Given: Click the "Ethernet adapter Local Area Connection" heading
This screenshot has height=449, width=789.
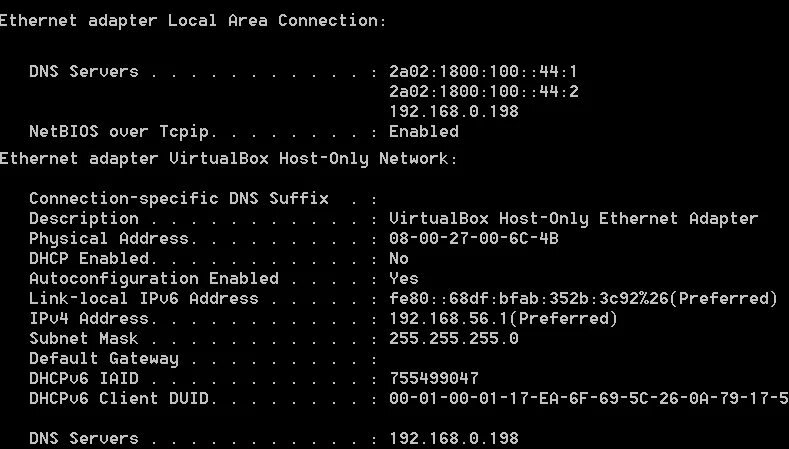Looking at the screenshot, I should click(193, 21).
